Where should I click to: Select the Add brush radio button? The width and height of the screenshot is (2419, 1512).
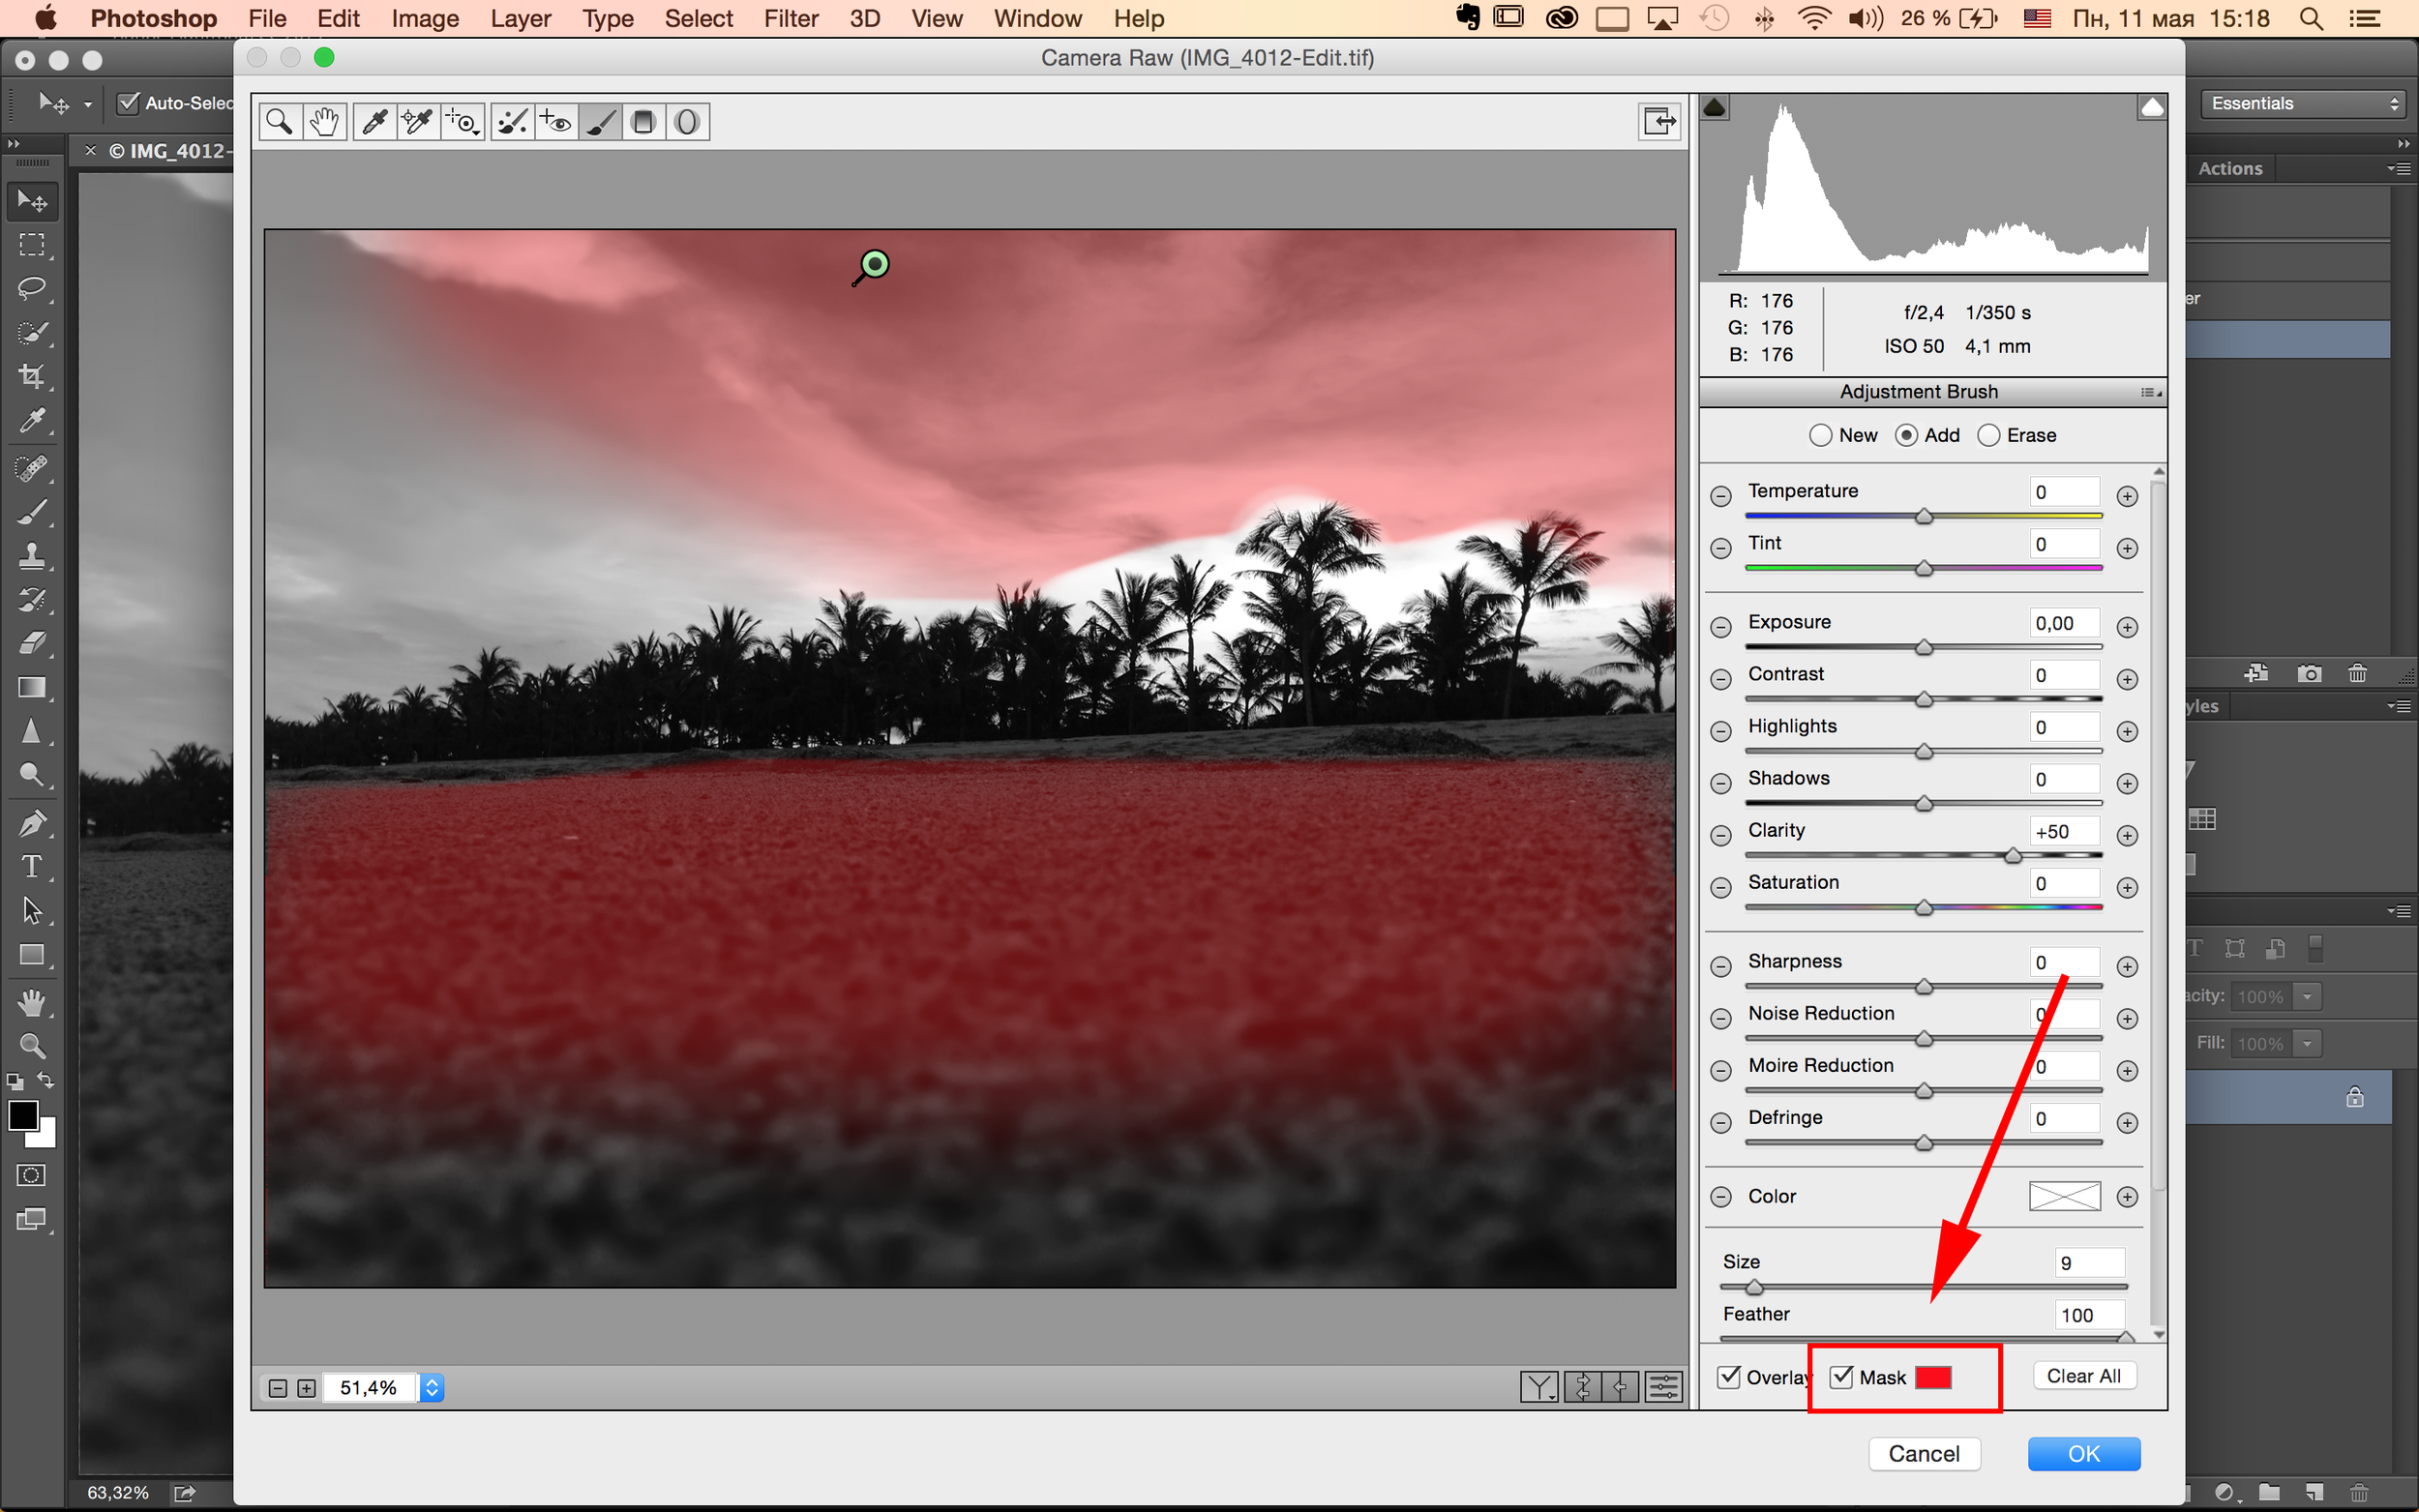tap(1906, 435)
